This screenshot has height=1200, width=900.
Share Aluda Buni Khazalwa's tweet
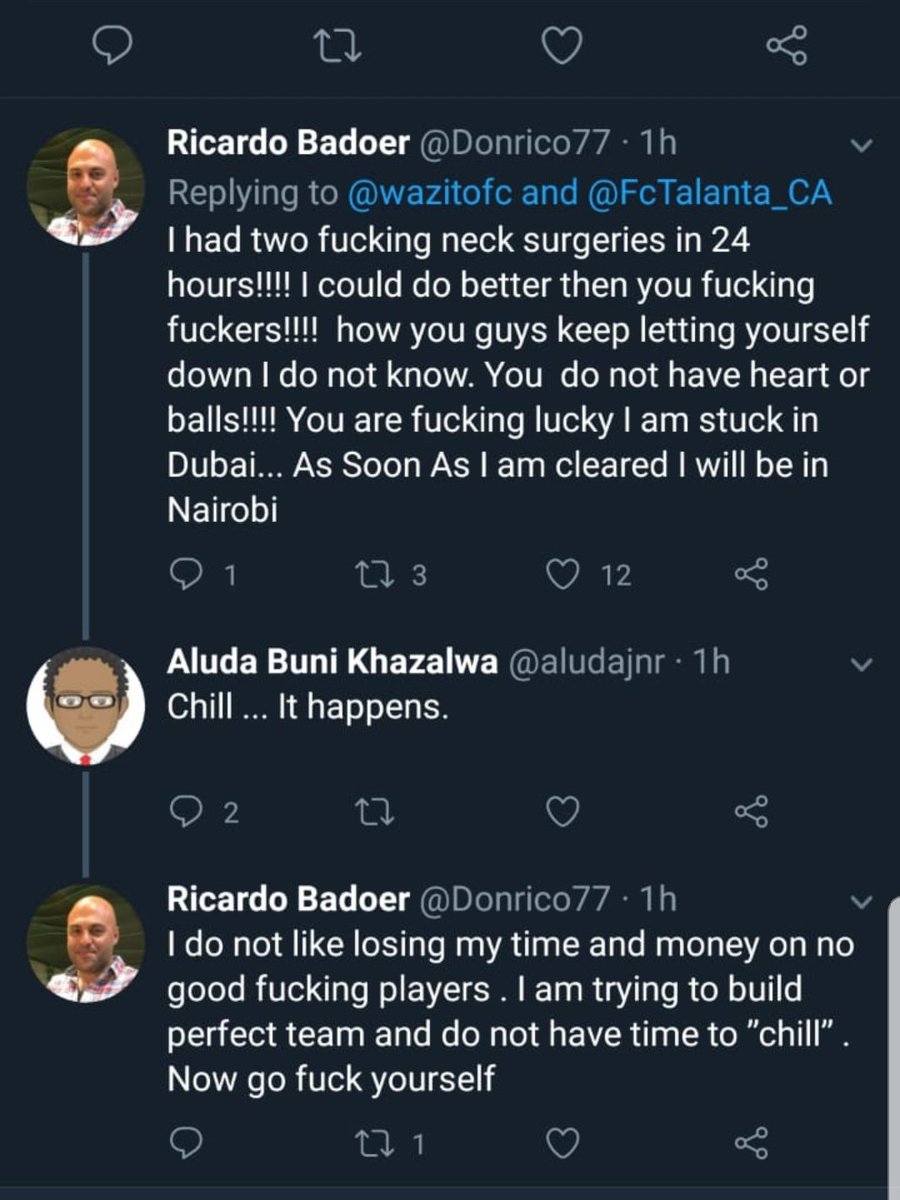point(751,812)
